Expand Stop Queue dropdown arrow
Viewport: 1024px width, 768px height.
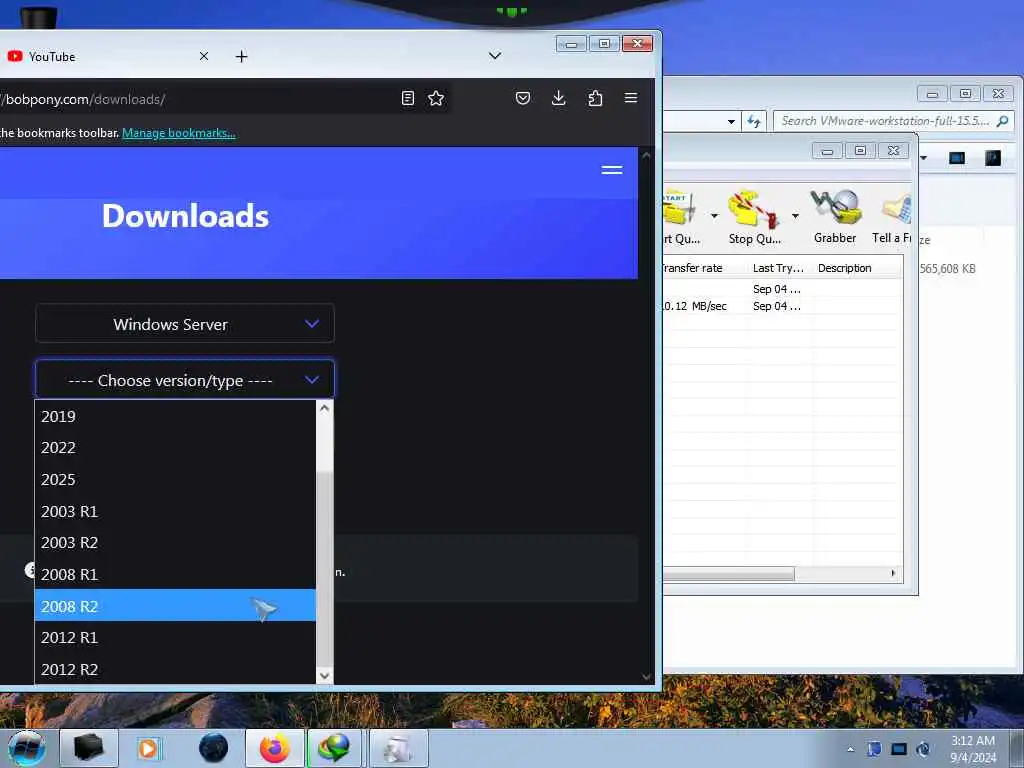click(795, 216)
